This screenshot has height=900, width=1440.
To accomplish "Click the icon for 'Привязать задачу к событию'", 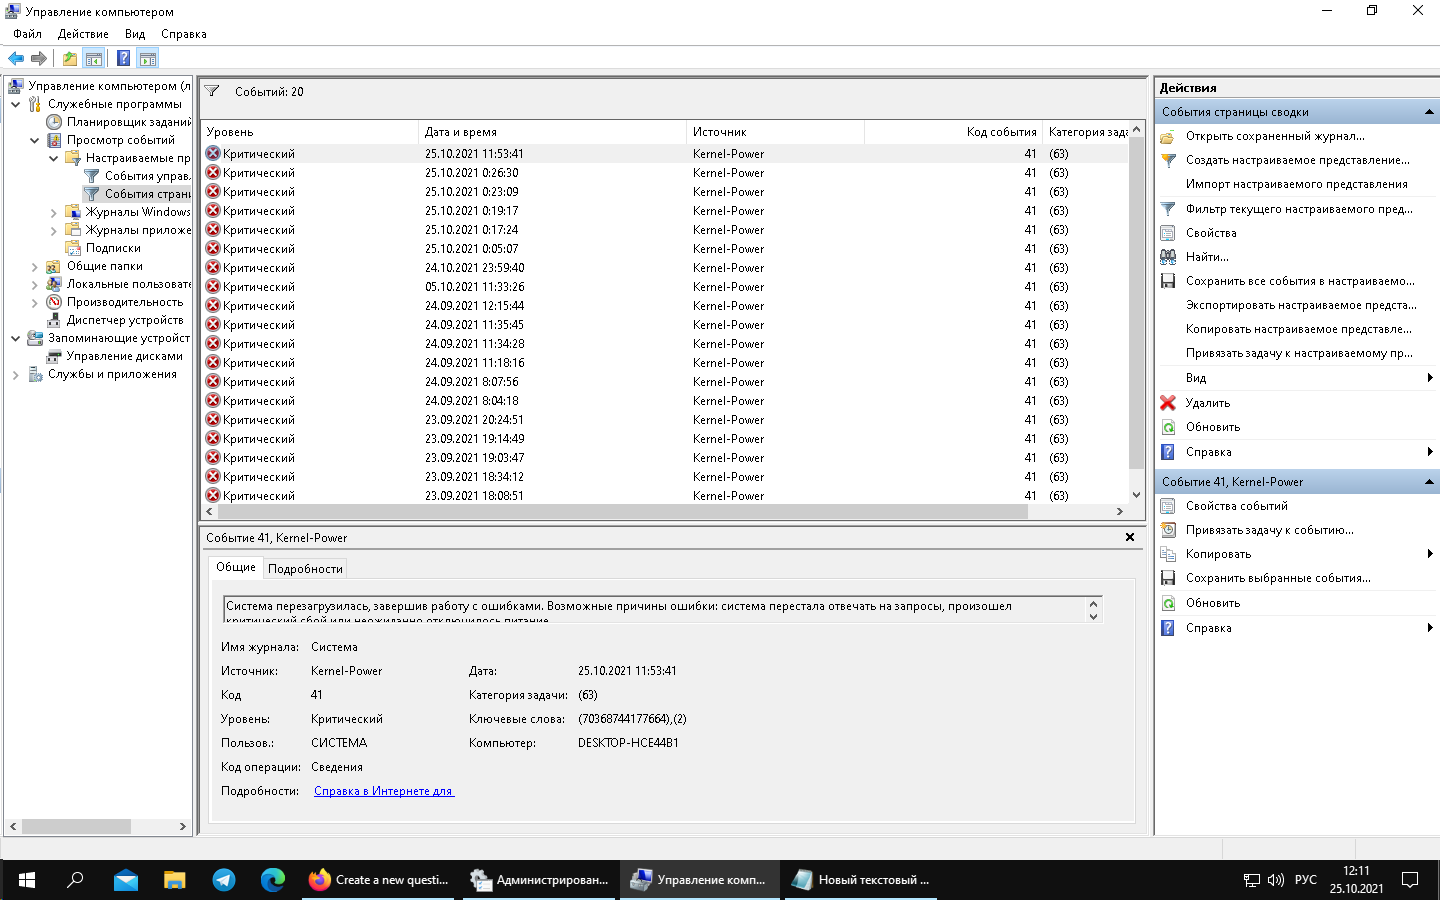I will pyautogui.click(x=1168, y=530).
